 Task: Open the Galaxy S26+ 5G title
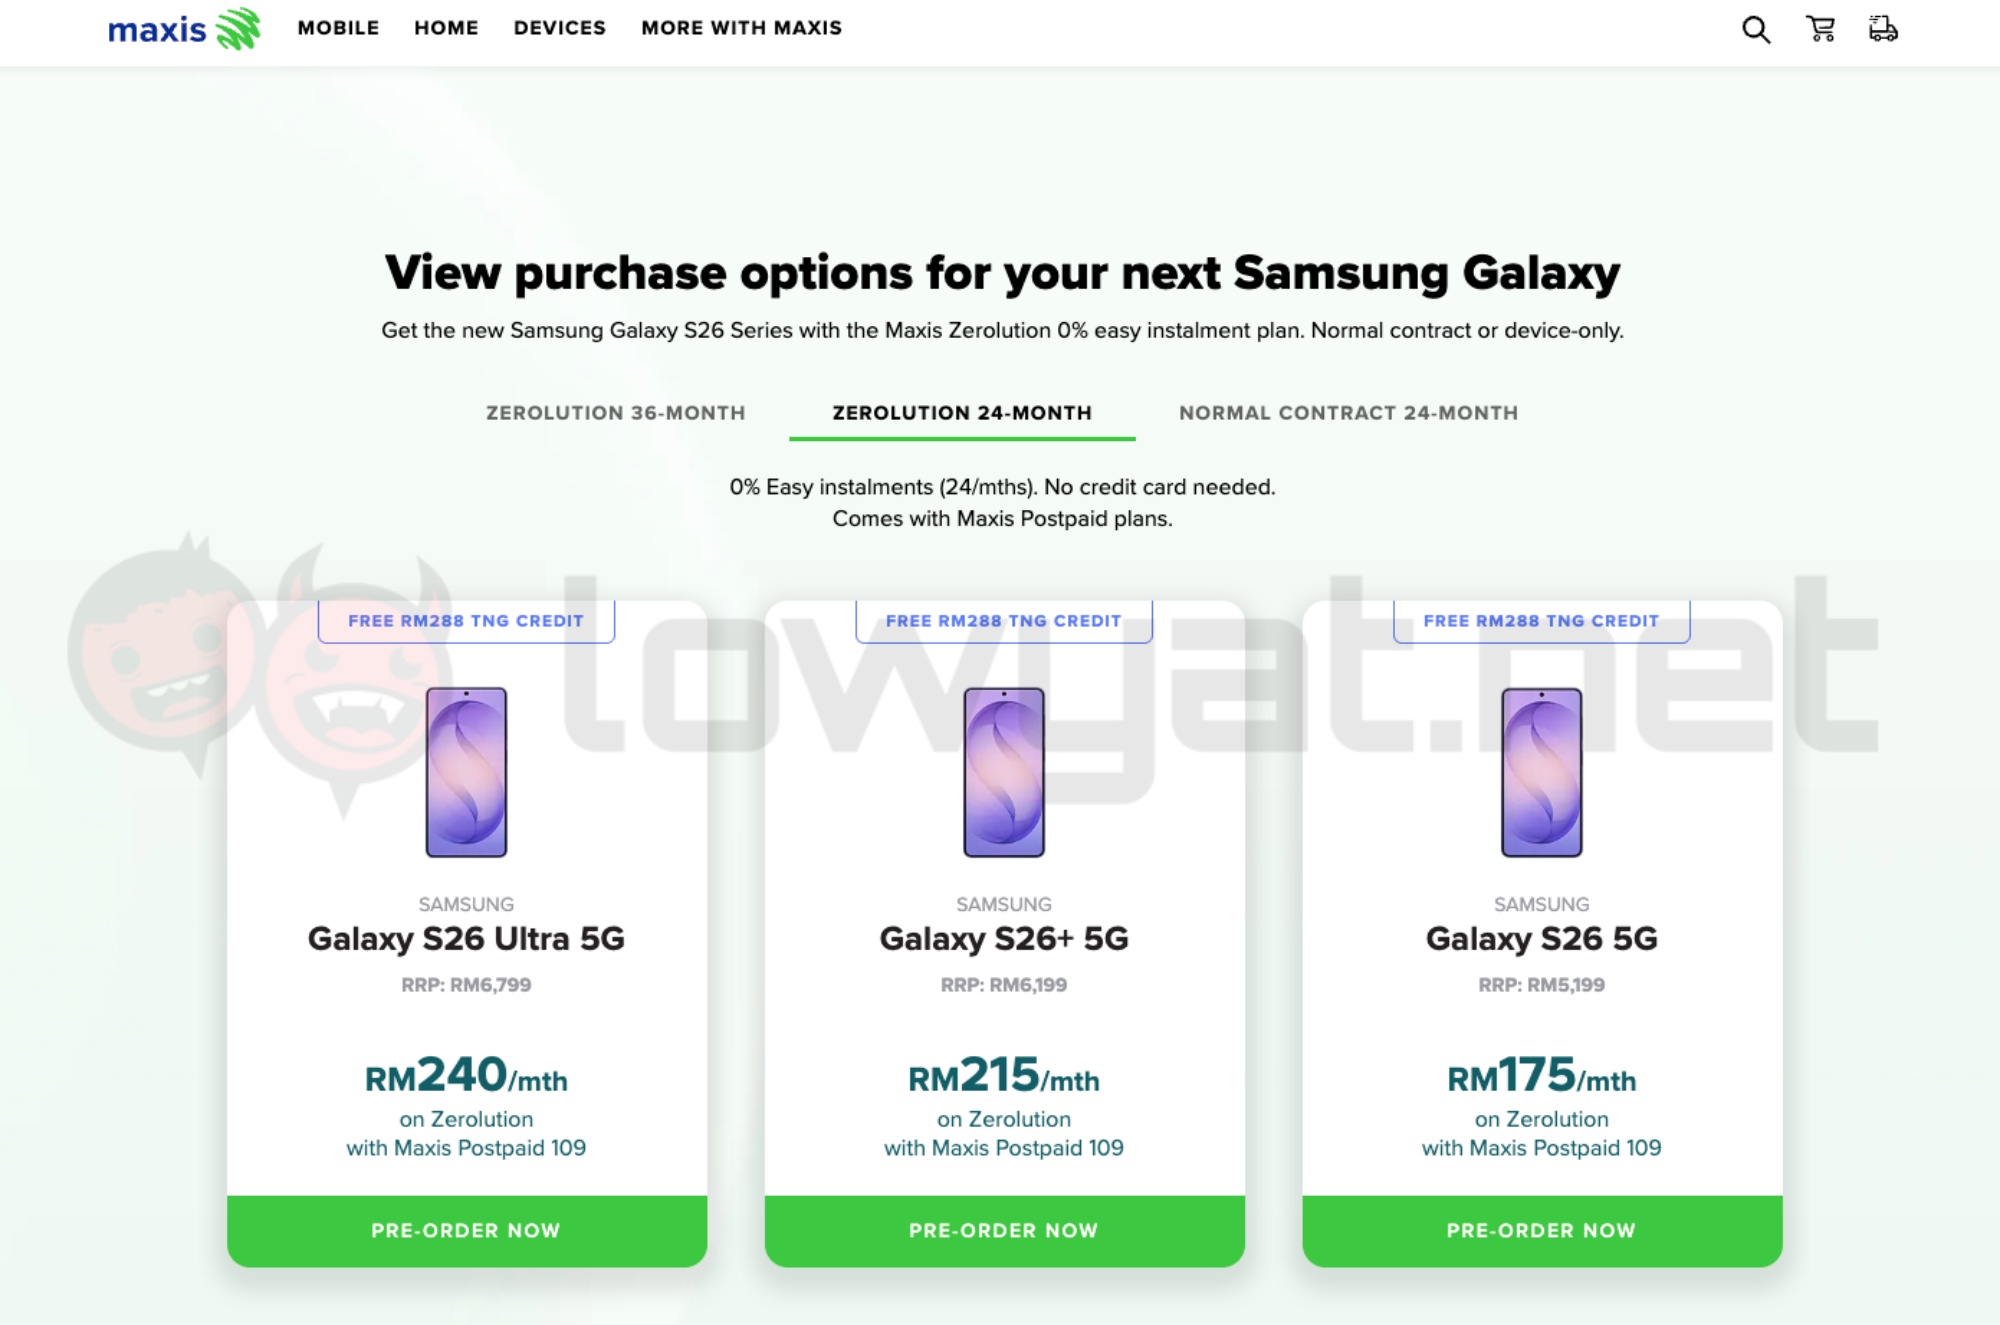[1004, 939]
